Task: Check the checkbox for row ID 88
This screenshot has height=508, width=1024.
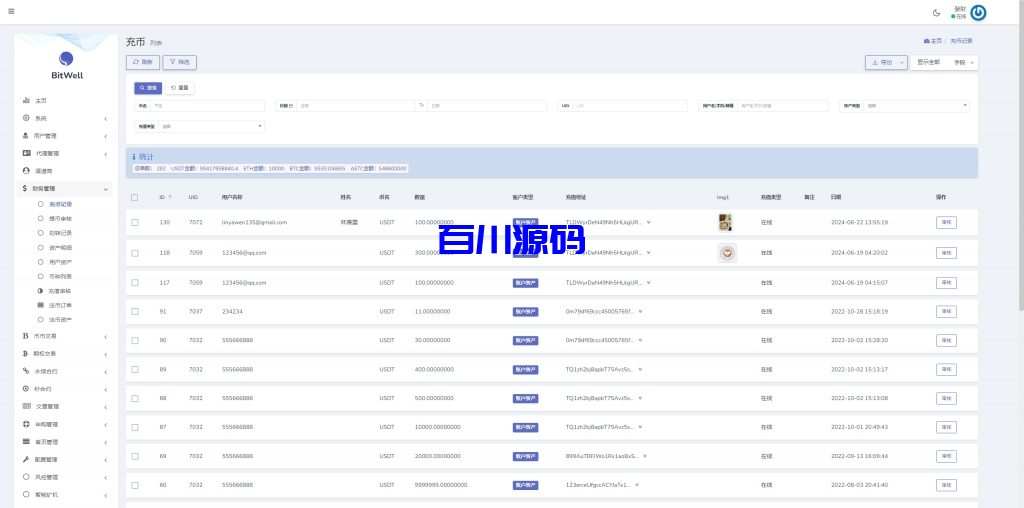Action: 135,398
